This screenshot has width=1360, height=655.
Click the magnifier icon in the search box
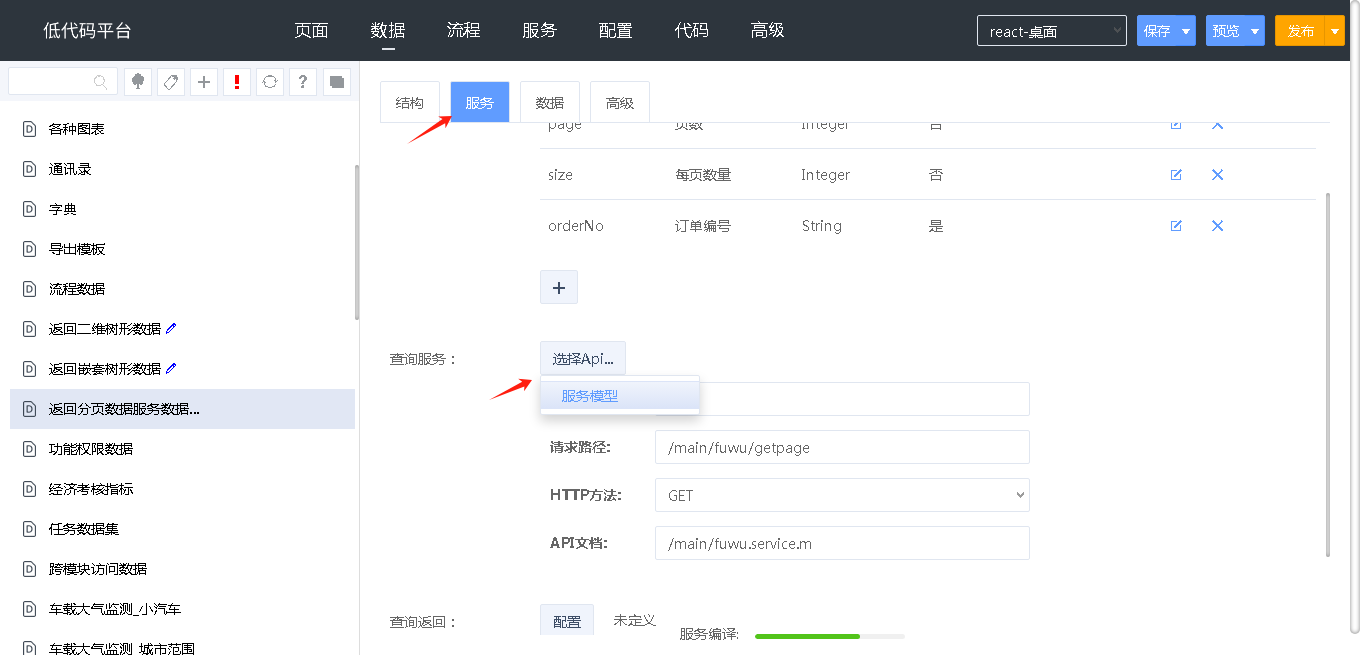point(101,82)
